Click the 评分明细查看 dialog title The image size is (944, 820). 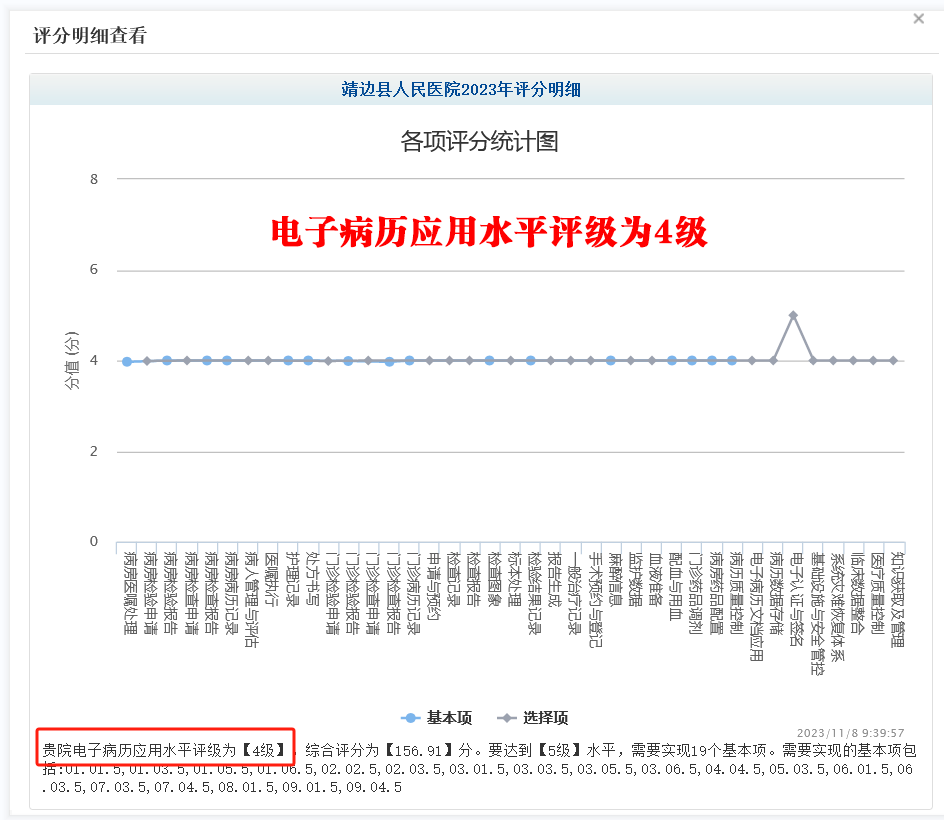90,36
